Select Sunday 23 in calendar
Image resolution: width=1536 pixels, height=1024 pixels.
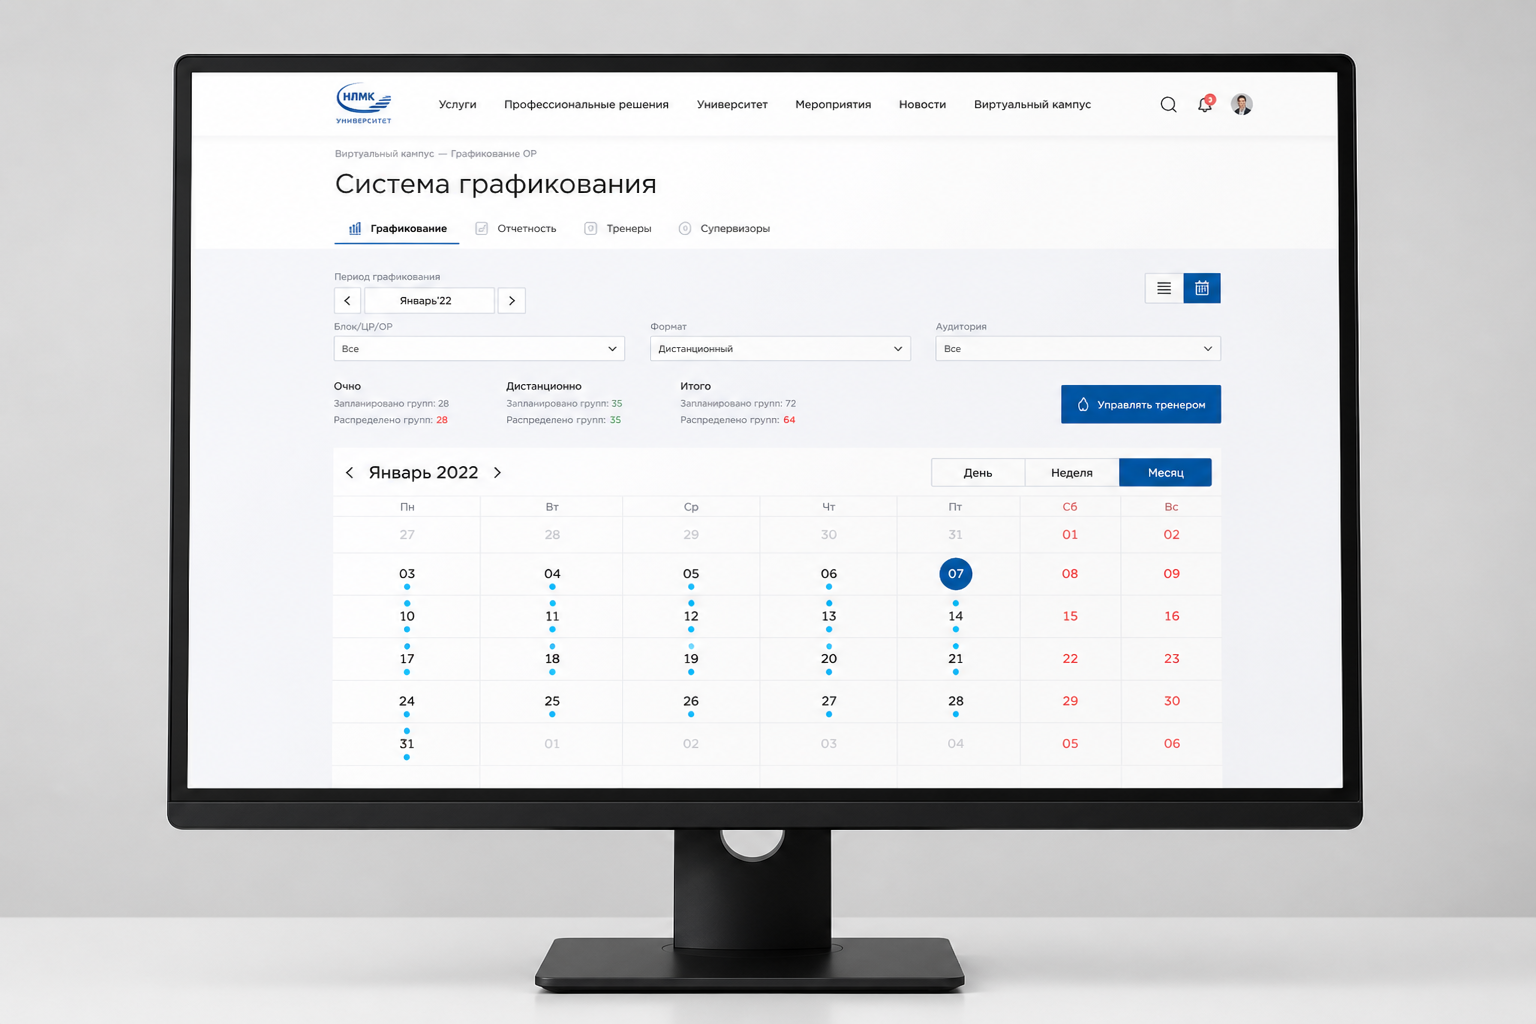coord(1172,659)
